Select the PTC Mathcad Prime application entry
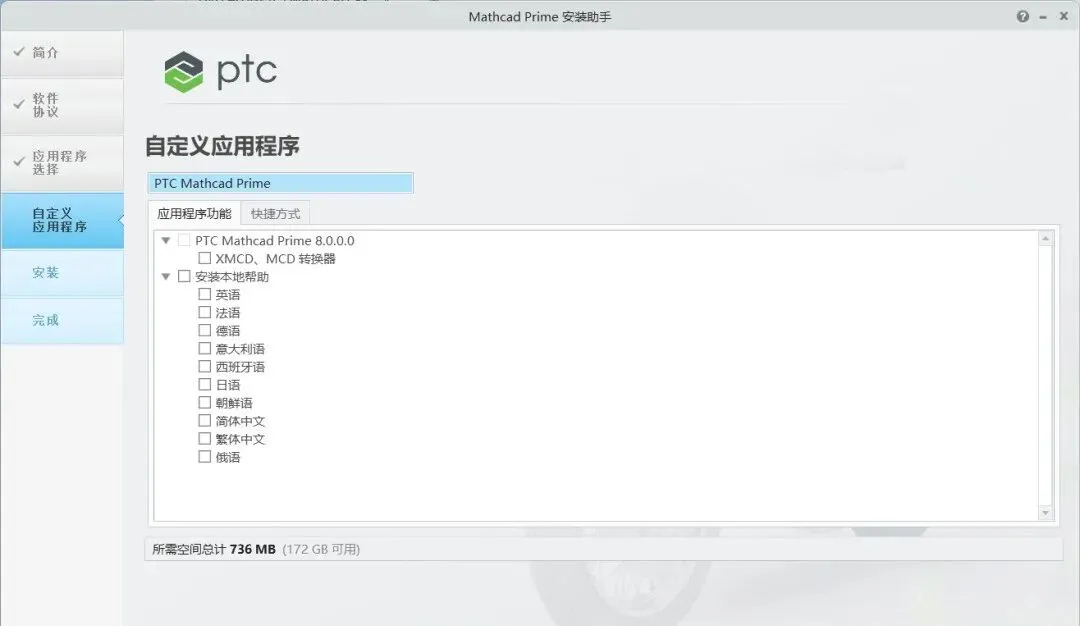The image size is (1080, 626). tap(280, 183)
